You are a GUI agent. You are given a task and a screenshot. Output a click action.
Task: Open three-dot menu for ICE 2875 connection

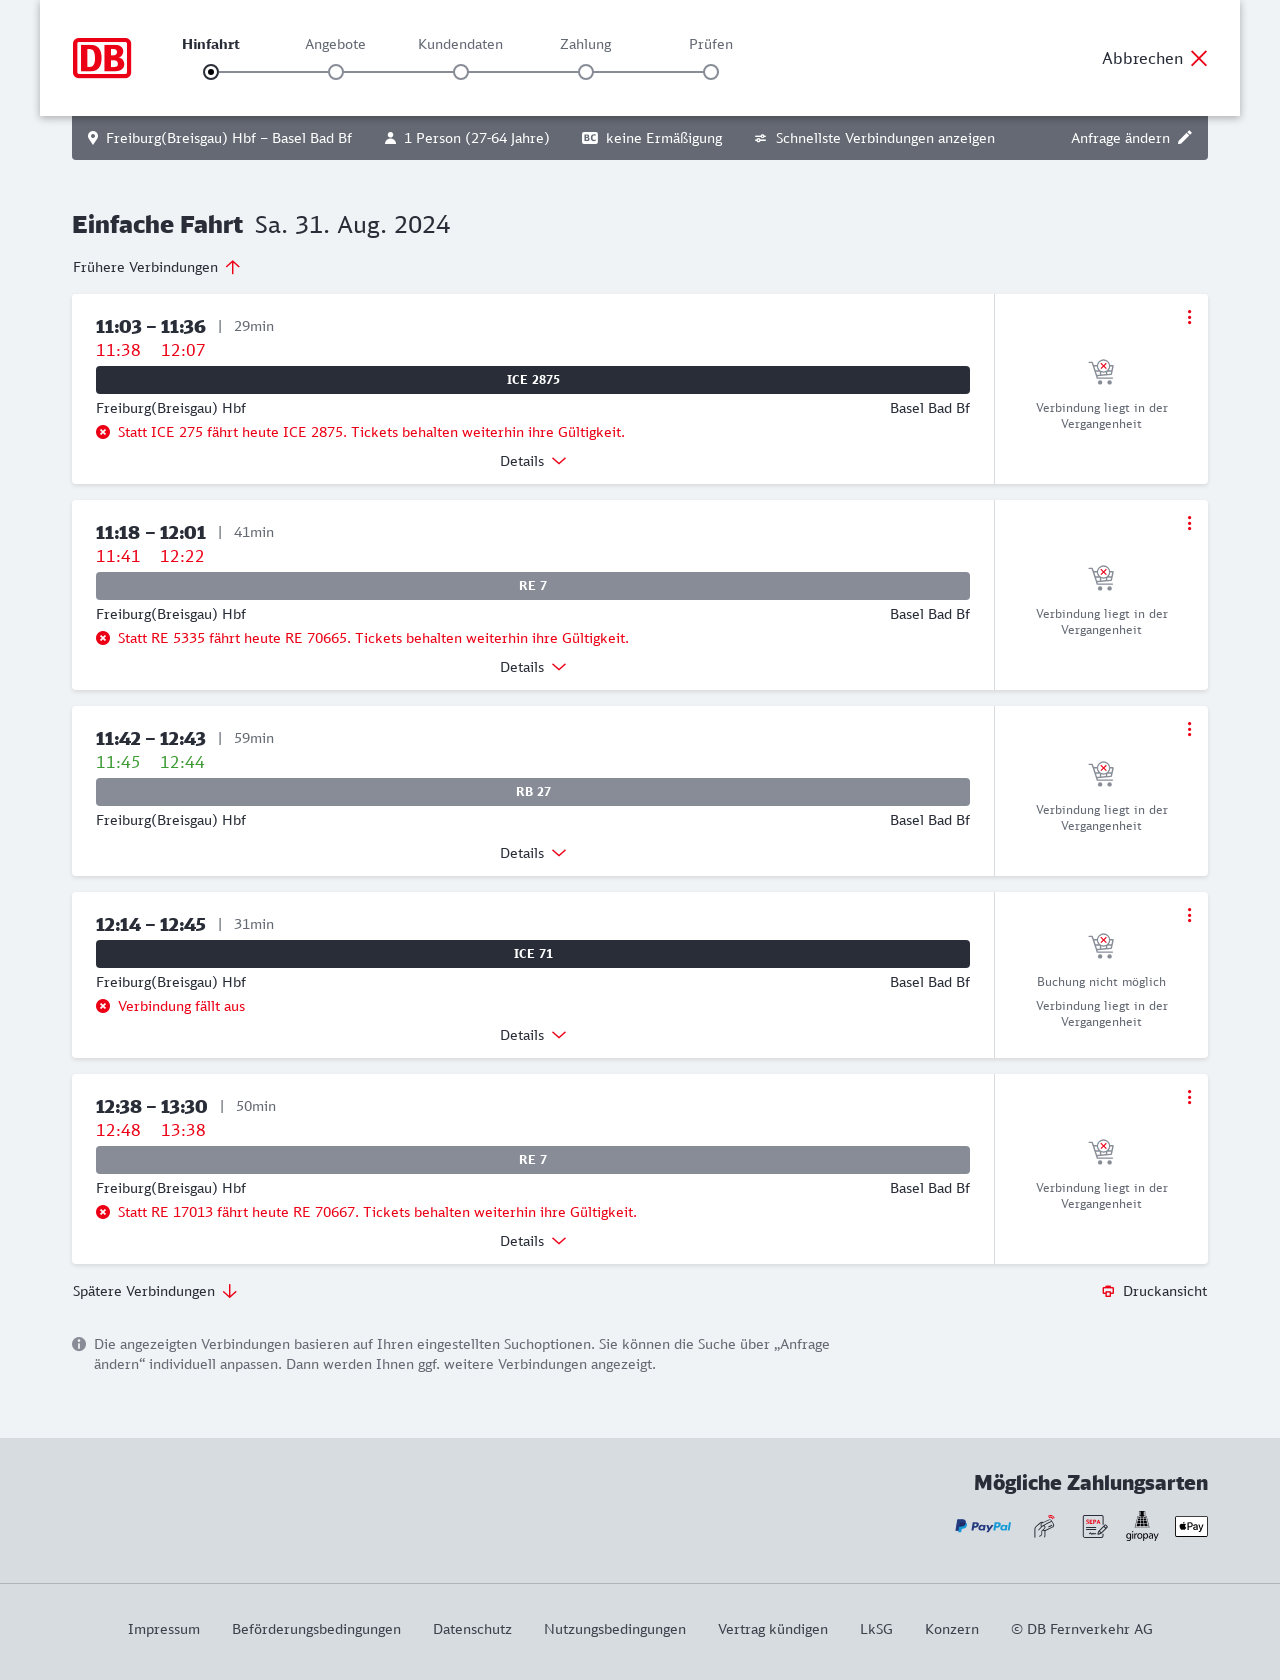(x=1189, y=317)
